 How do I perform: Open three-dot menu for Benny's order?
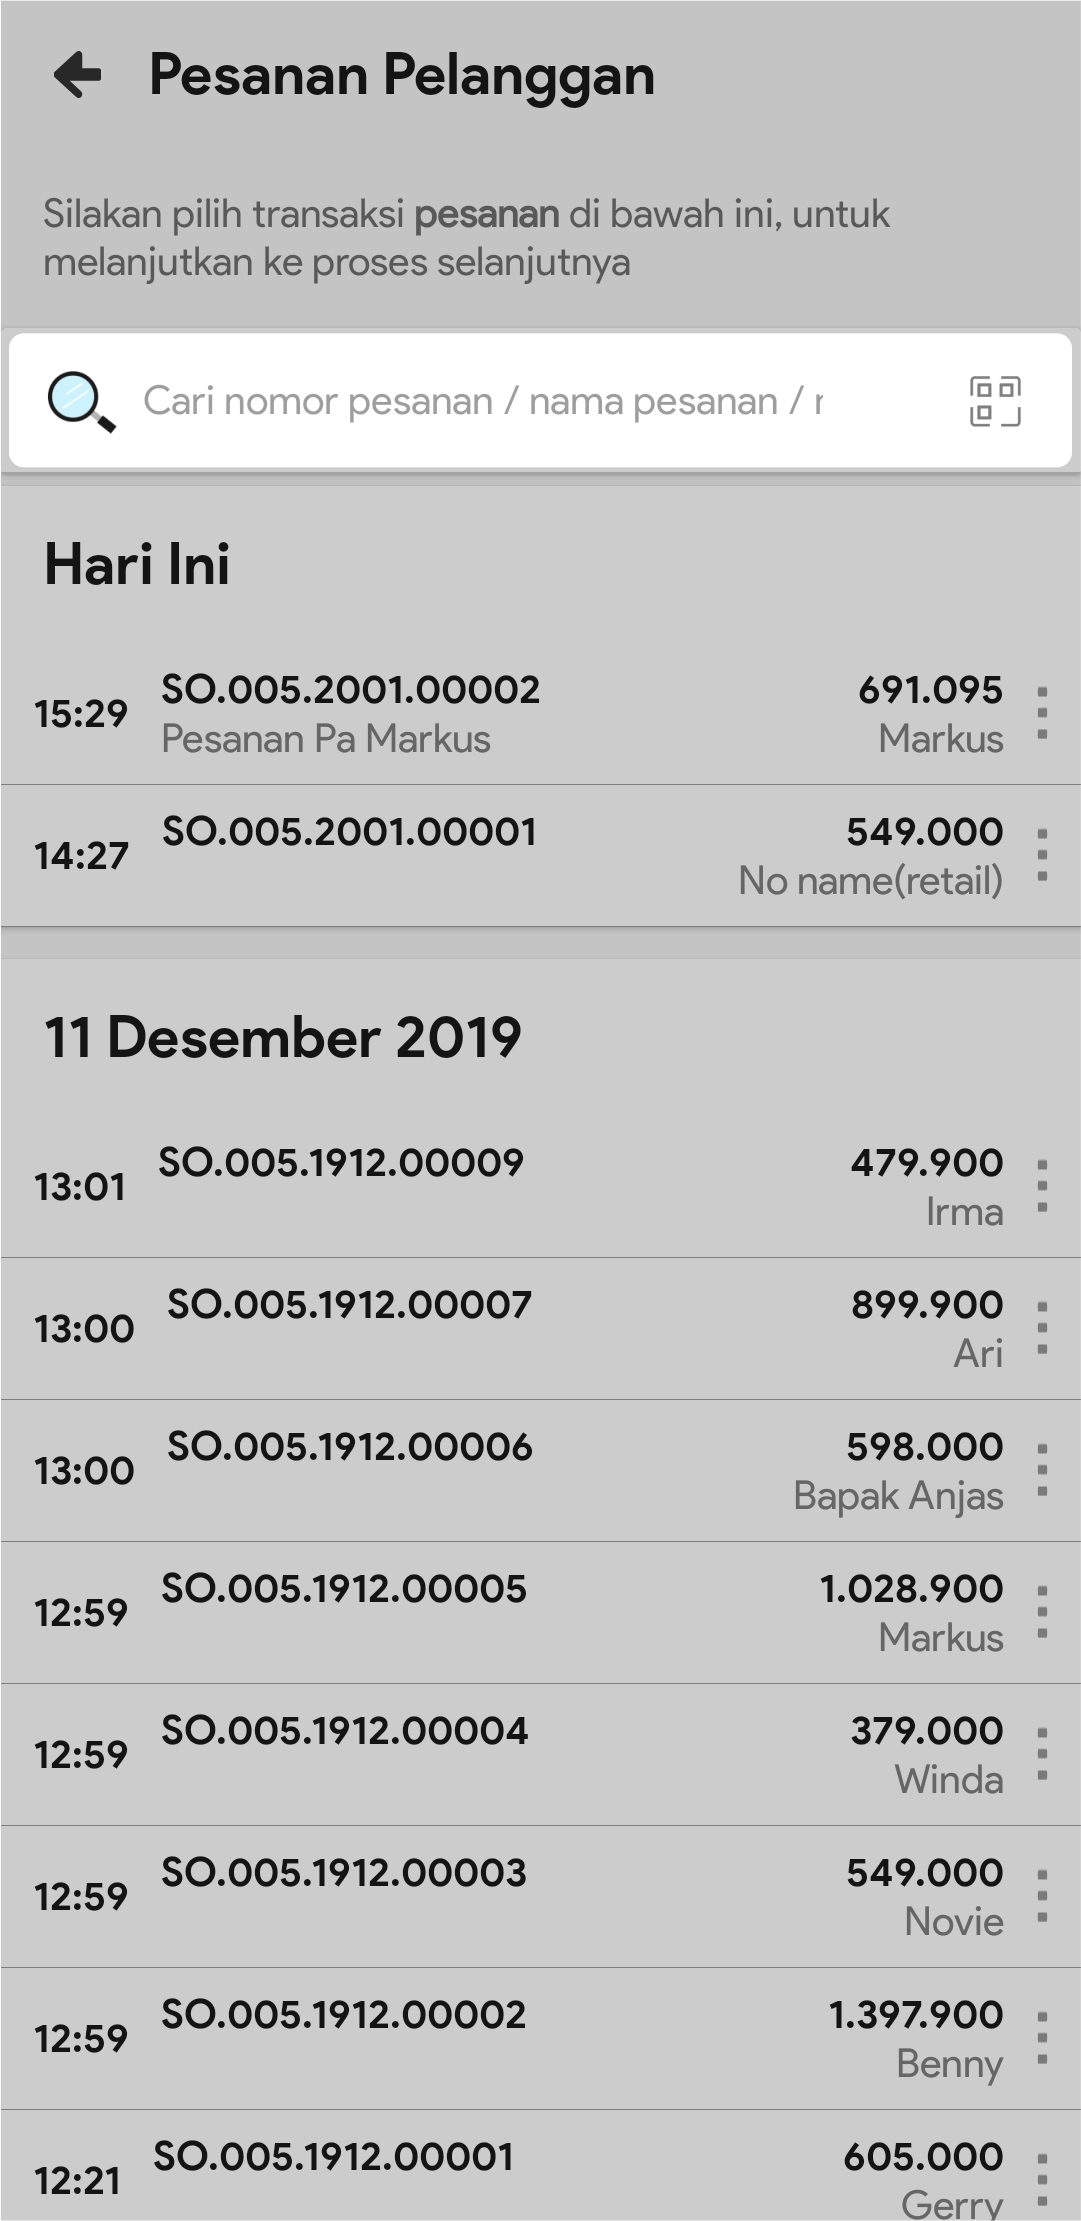[x=1042, y=2039]
